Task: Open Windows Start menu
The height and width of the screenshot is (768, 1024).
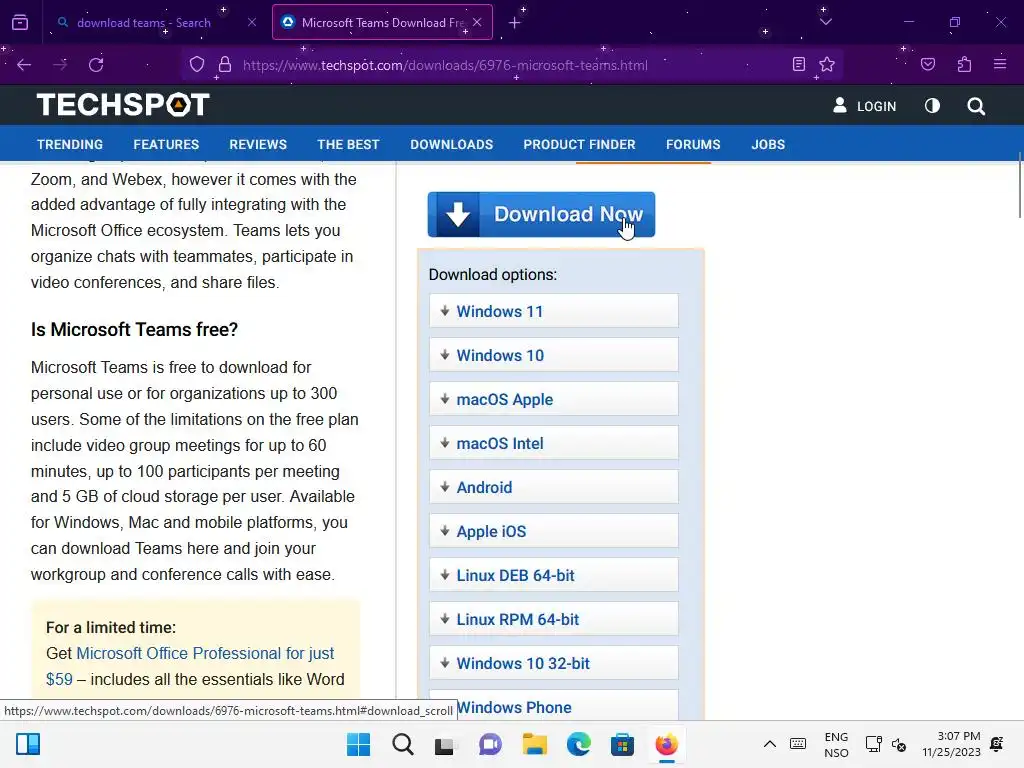Action: [x=358, y=744]
